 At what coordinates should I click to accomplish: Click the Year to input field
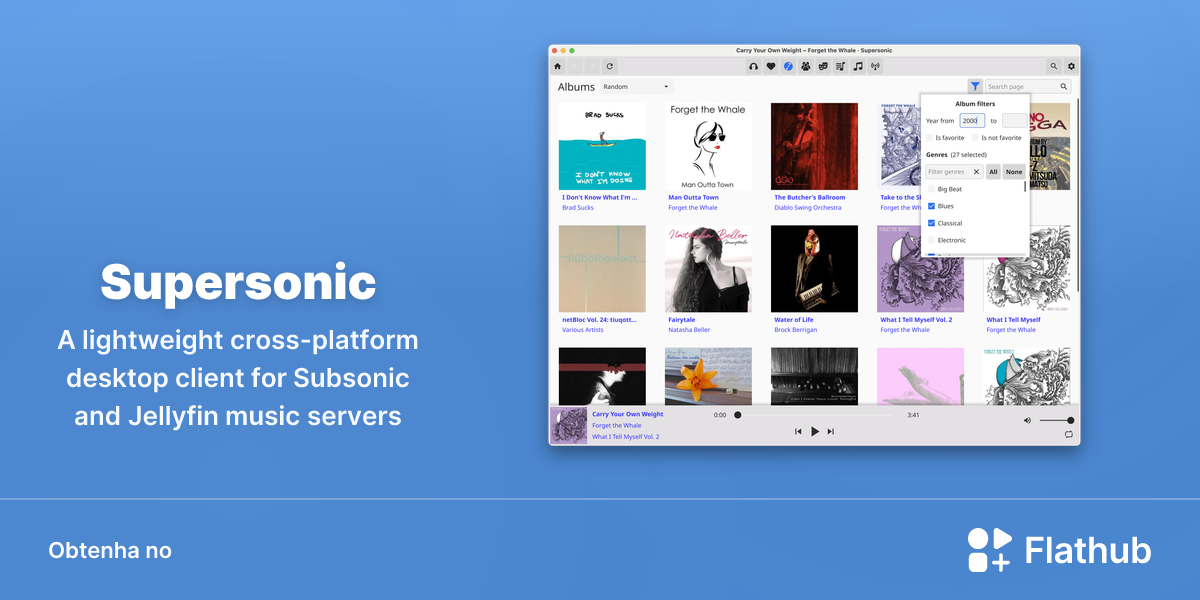coord(1014,120)
